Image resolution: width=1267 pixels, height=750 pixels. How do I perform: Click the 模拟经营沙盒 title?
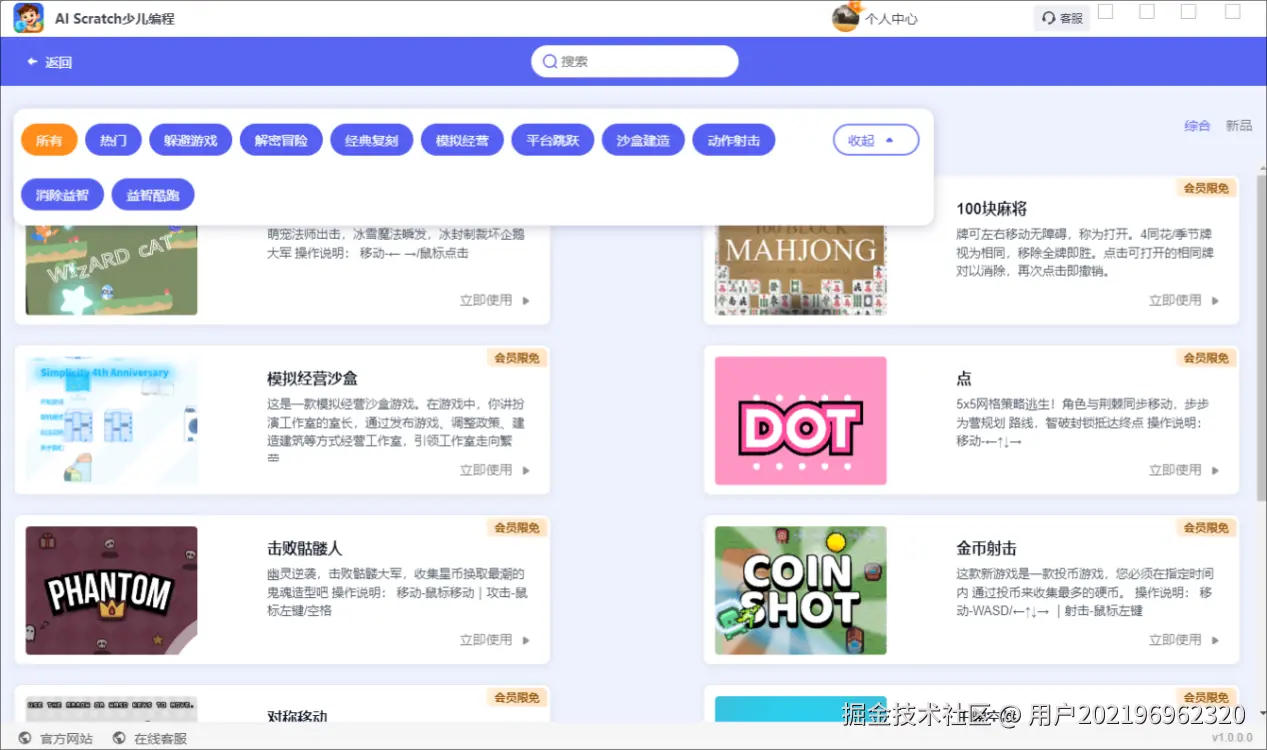pyautogui.click(x=312, y=378)
